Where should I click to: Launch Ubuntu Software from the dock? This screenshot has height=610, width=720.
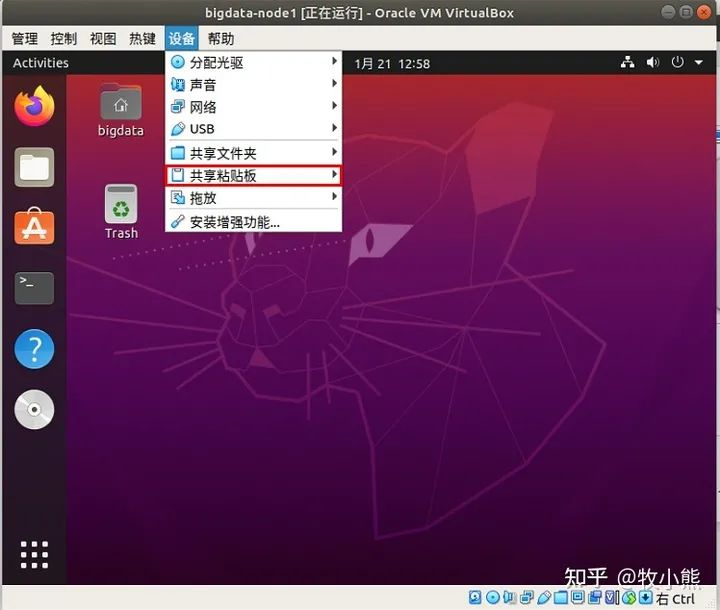point(34,227)
